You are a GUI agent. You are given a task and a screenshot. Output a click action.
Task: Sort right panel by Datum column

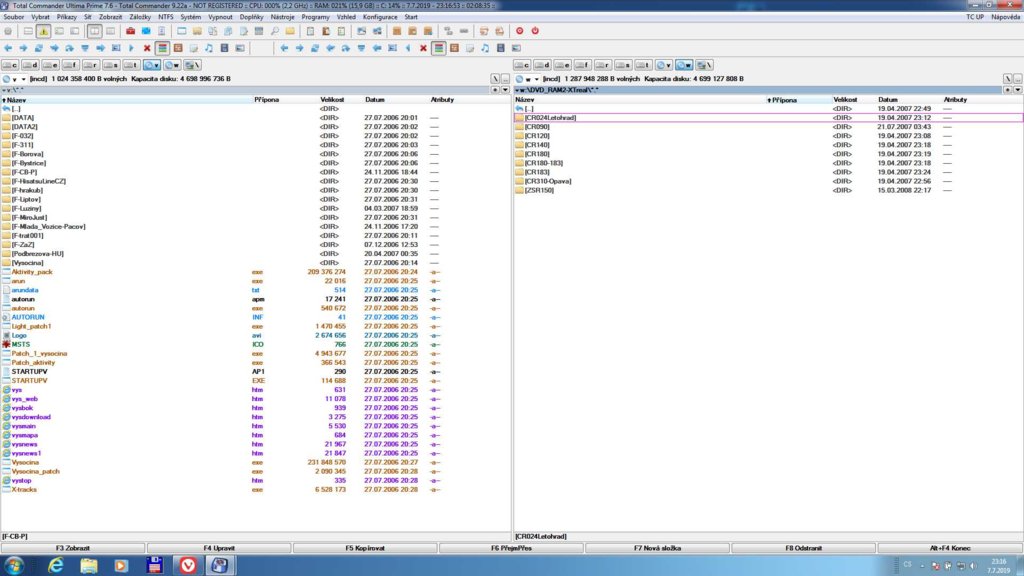tap(888, 100)
